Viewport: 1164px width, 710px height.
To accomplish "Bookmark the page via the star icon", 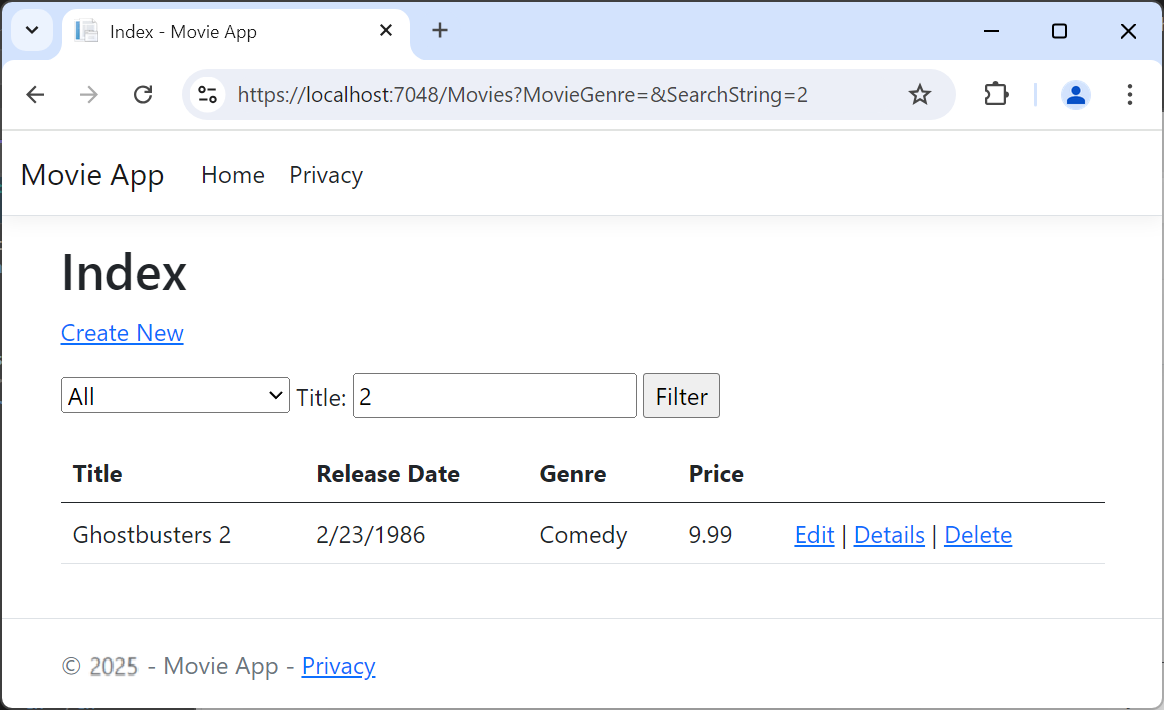I will (919, 94).
